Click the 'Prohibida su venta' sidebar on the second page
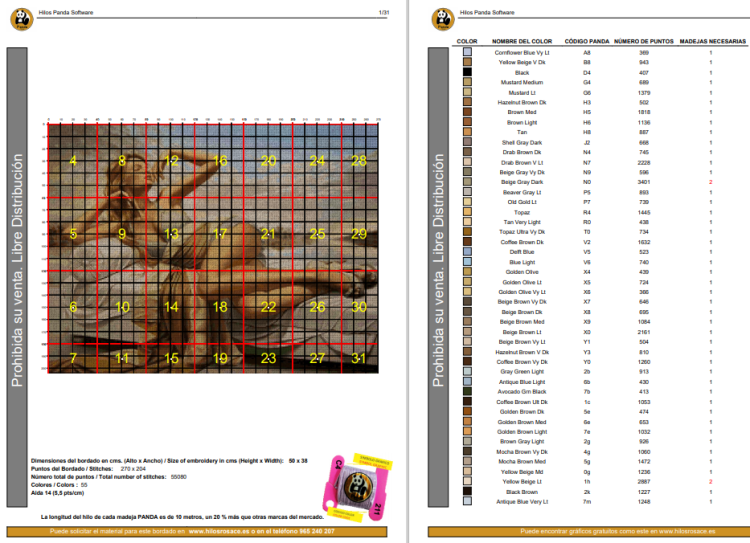This screenshot has width=750, height=543. pos(438,277)
